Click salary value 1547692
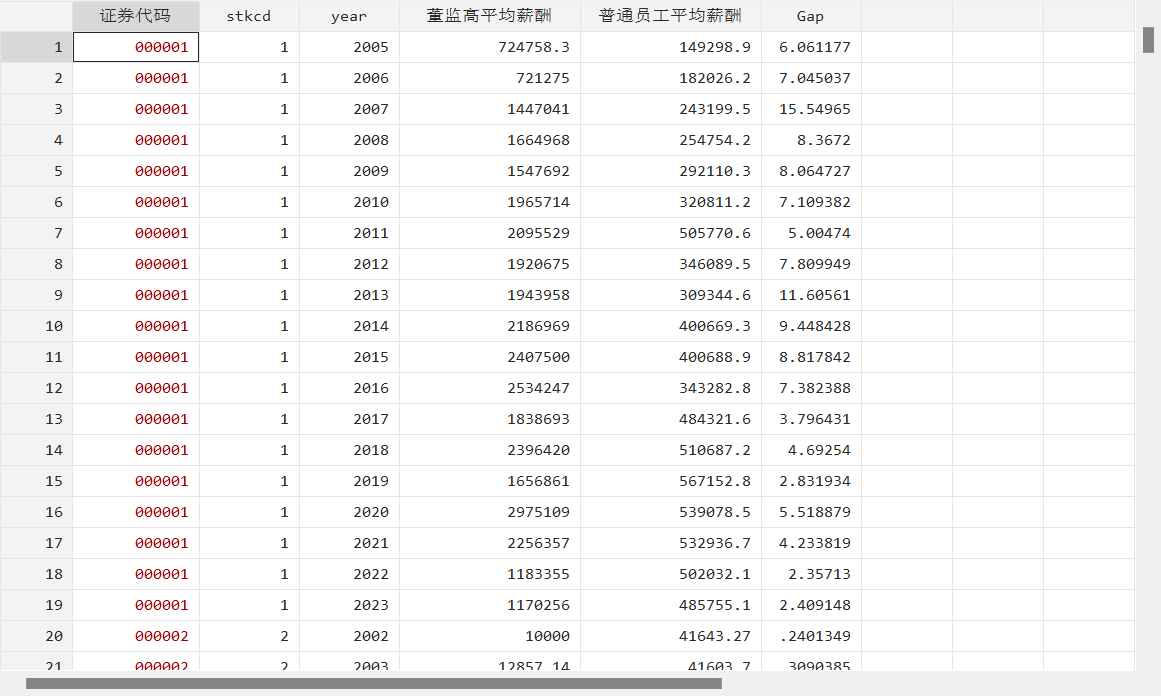Image resolution: width=1161 pixels, height=696 pixels. click(x=489, y=171)
